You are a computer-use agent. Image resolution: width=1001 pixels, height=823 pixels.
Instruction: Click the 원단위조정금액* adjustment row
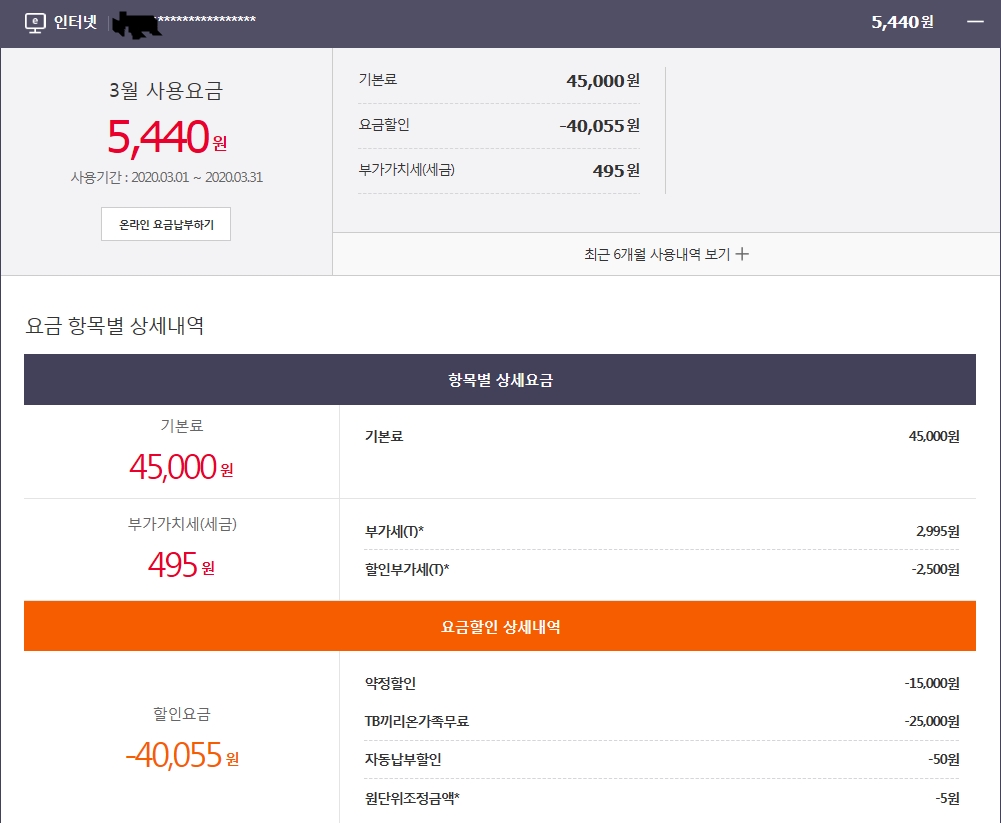662,798
